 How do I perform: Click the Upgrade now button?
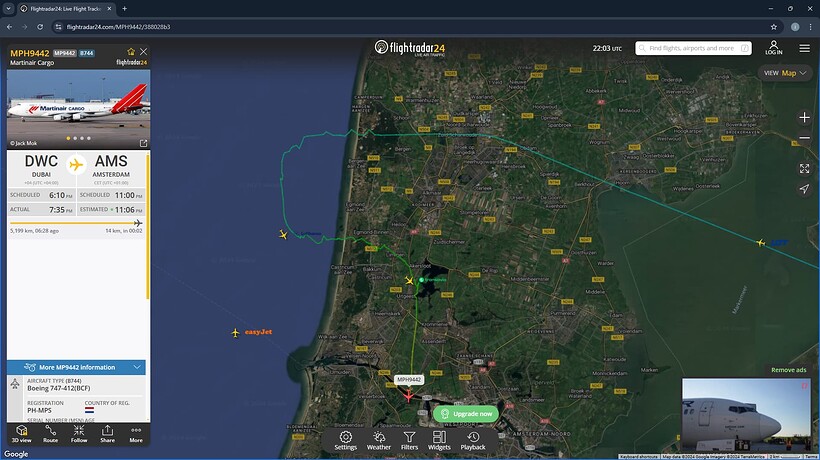(466, 413)
